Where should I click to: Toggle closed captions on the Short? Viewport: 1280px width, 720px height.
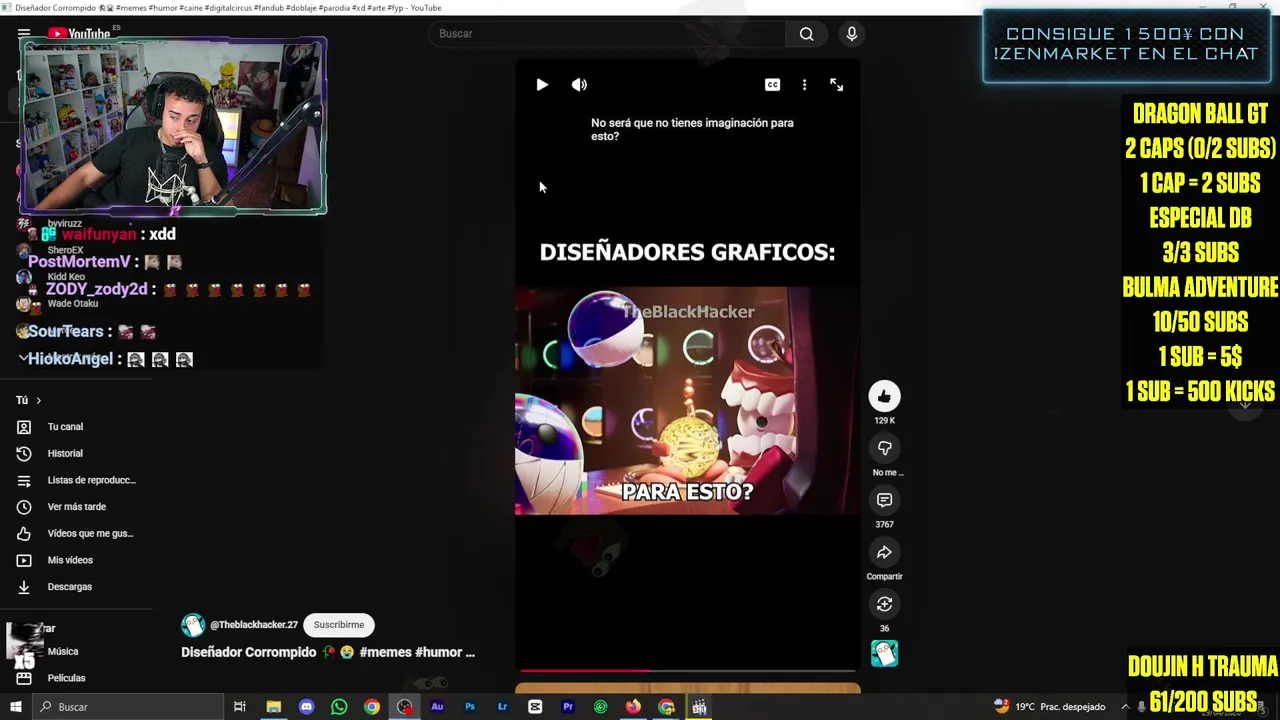(x=772, y=85)
